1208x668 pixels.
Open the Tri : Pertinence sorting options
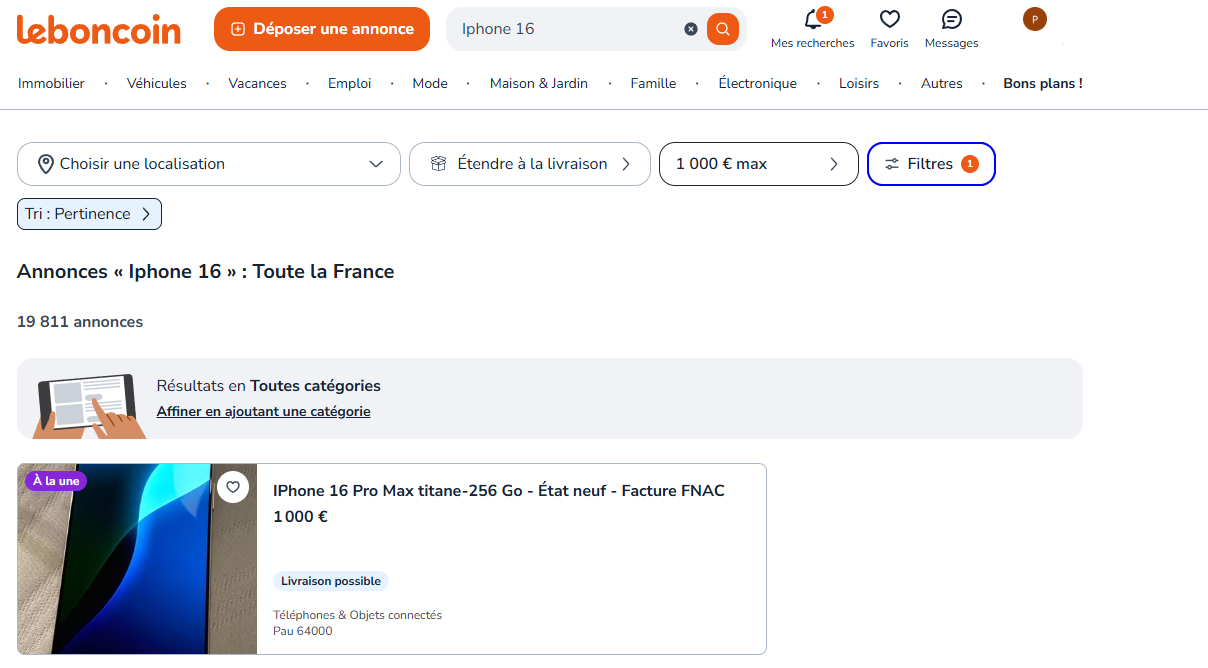[x=88, y=213]
